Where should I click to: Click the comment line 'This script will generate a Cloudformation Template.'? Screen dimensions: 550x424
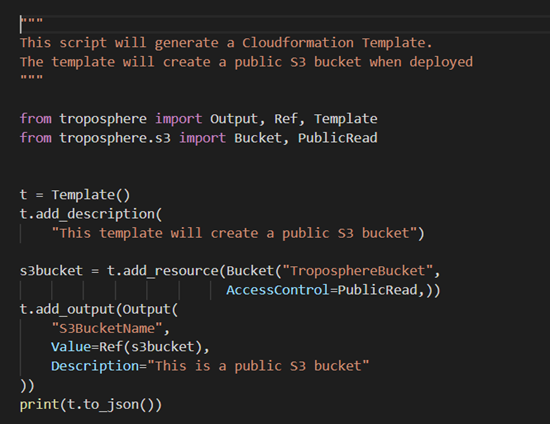tap(226, 43)
